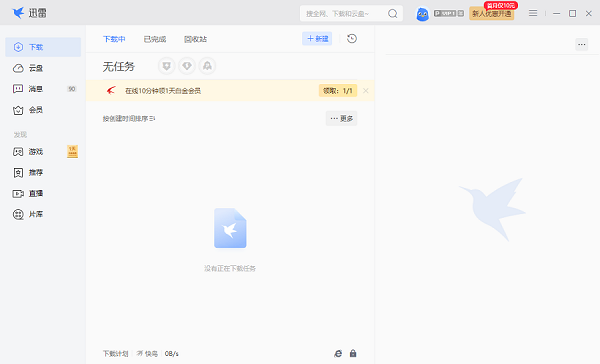The image size is (600, 364).
Task: Click the red bird icon in promo banner
Action: (111, 91)
